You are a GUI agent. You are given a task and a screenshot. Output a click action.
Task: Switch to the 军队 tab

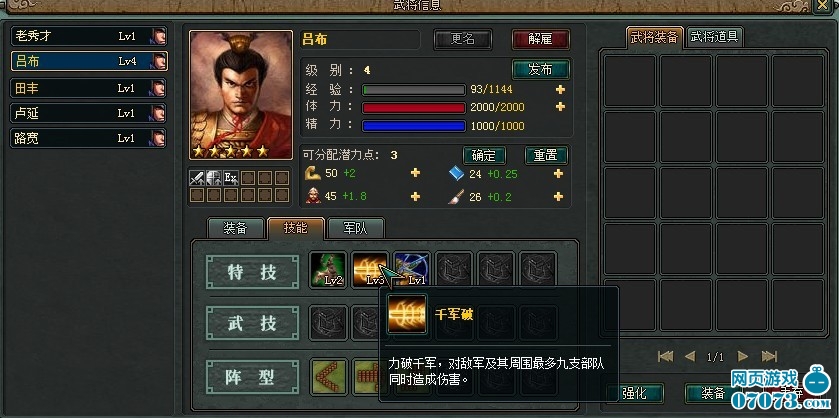tap(355, 228)
